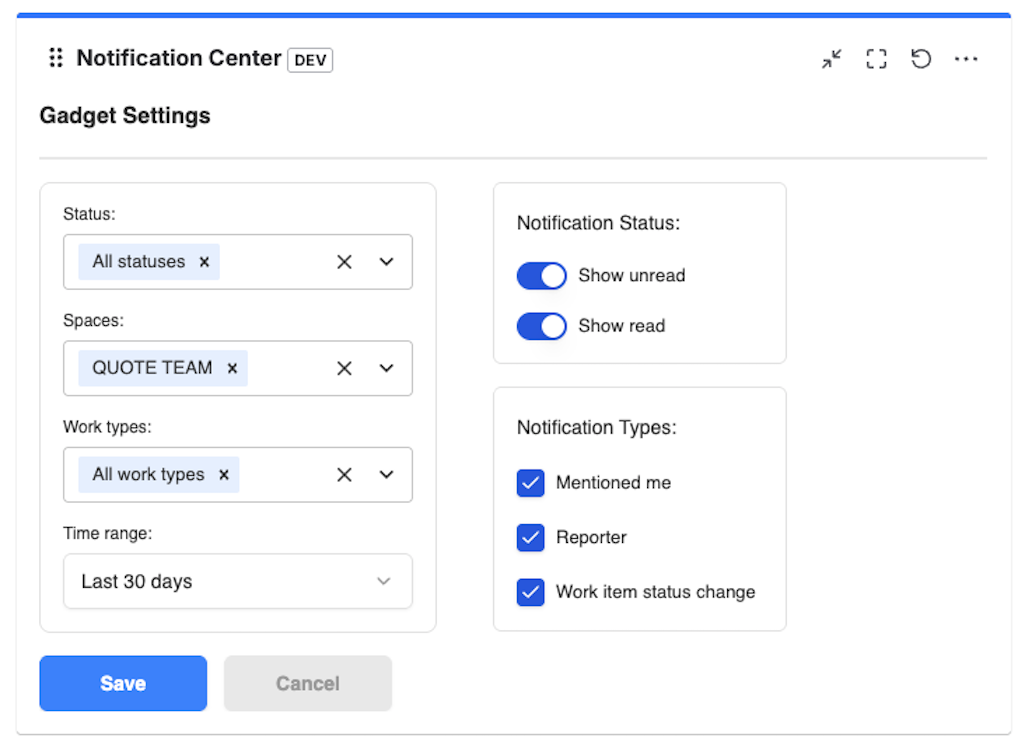Screen dimensions: 1032x745
Task: Turn off the Show read switch
Action: click(x=541, y=326)
